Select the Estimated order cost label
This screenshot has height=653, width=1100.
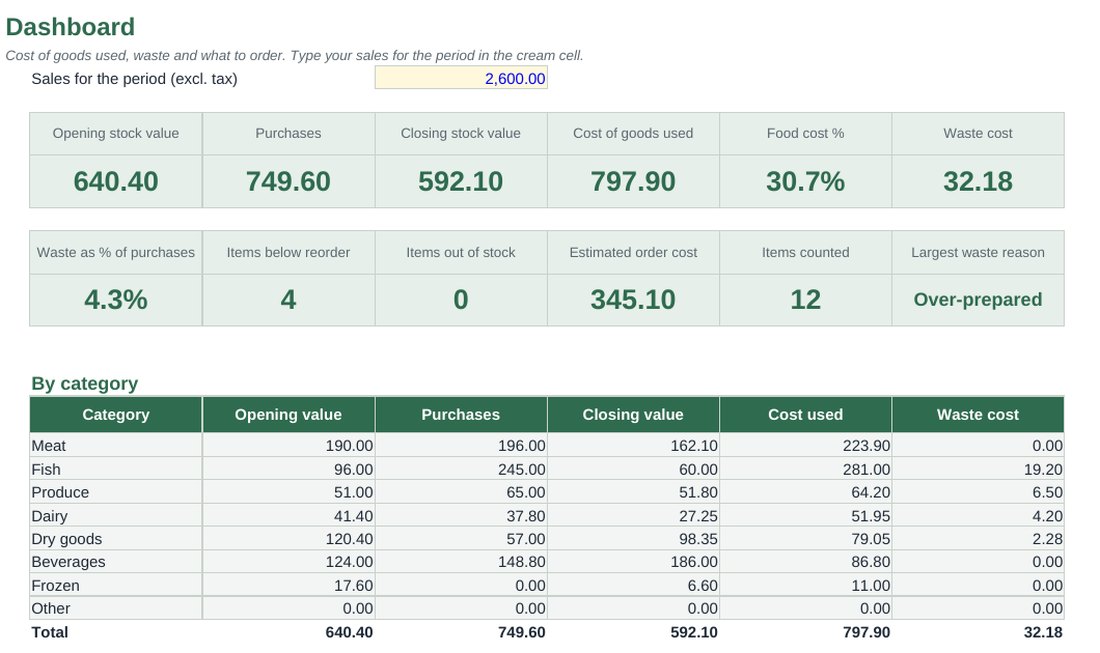coord(633,253)
